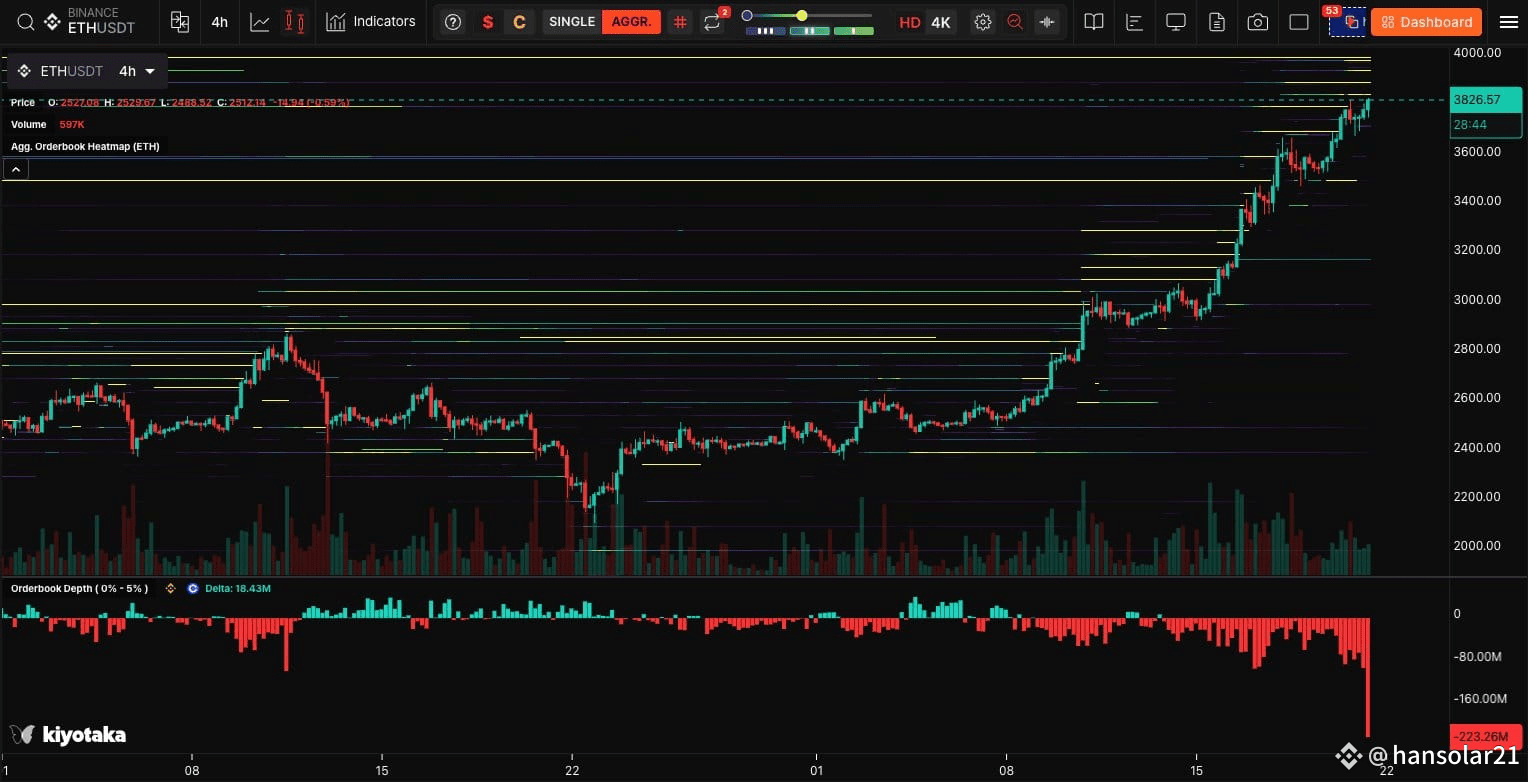Click the 4000.00 price axis label
1528x782 pixels.
[1477, 52]
